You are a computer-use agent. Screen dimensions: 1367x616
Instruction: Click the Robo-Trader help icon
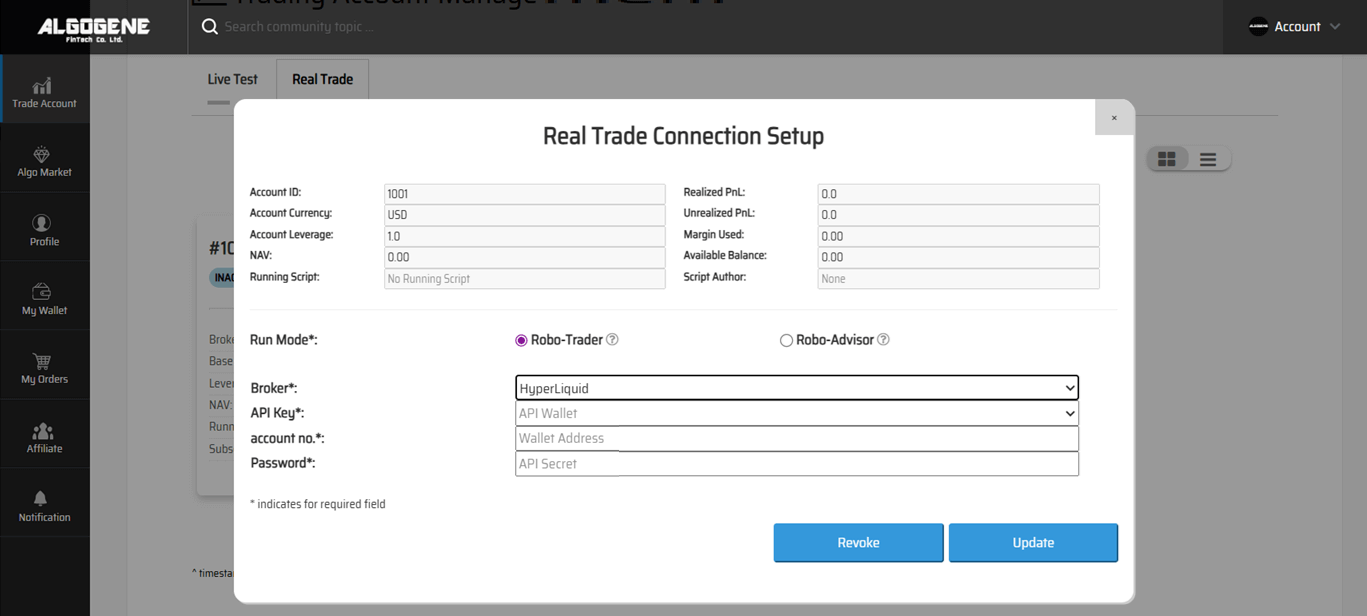[x=612, y=340]
